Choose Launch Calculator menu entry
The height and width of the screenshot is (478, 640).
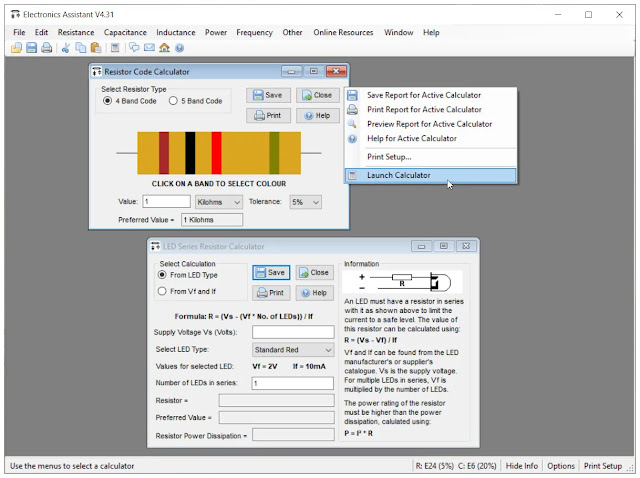[x=431, y=175]
